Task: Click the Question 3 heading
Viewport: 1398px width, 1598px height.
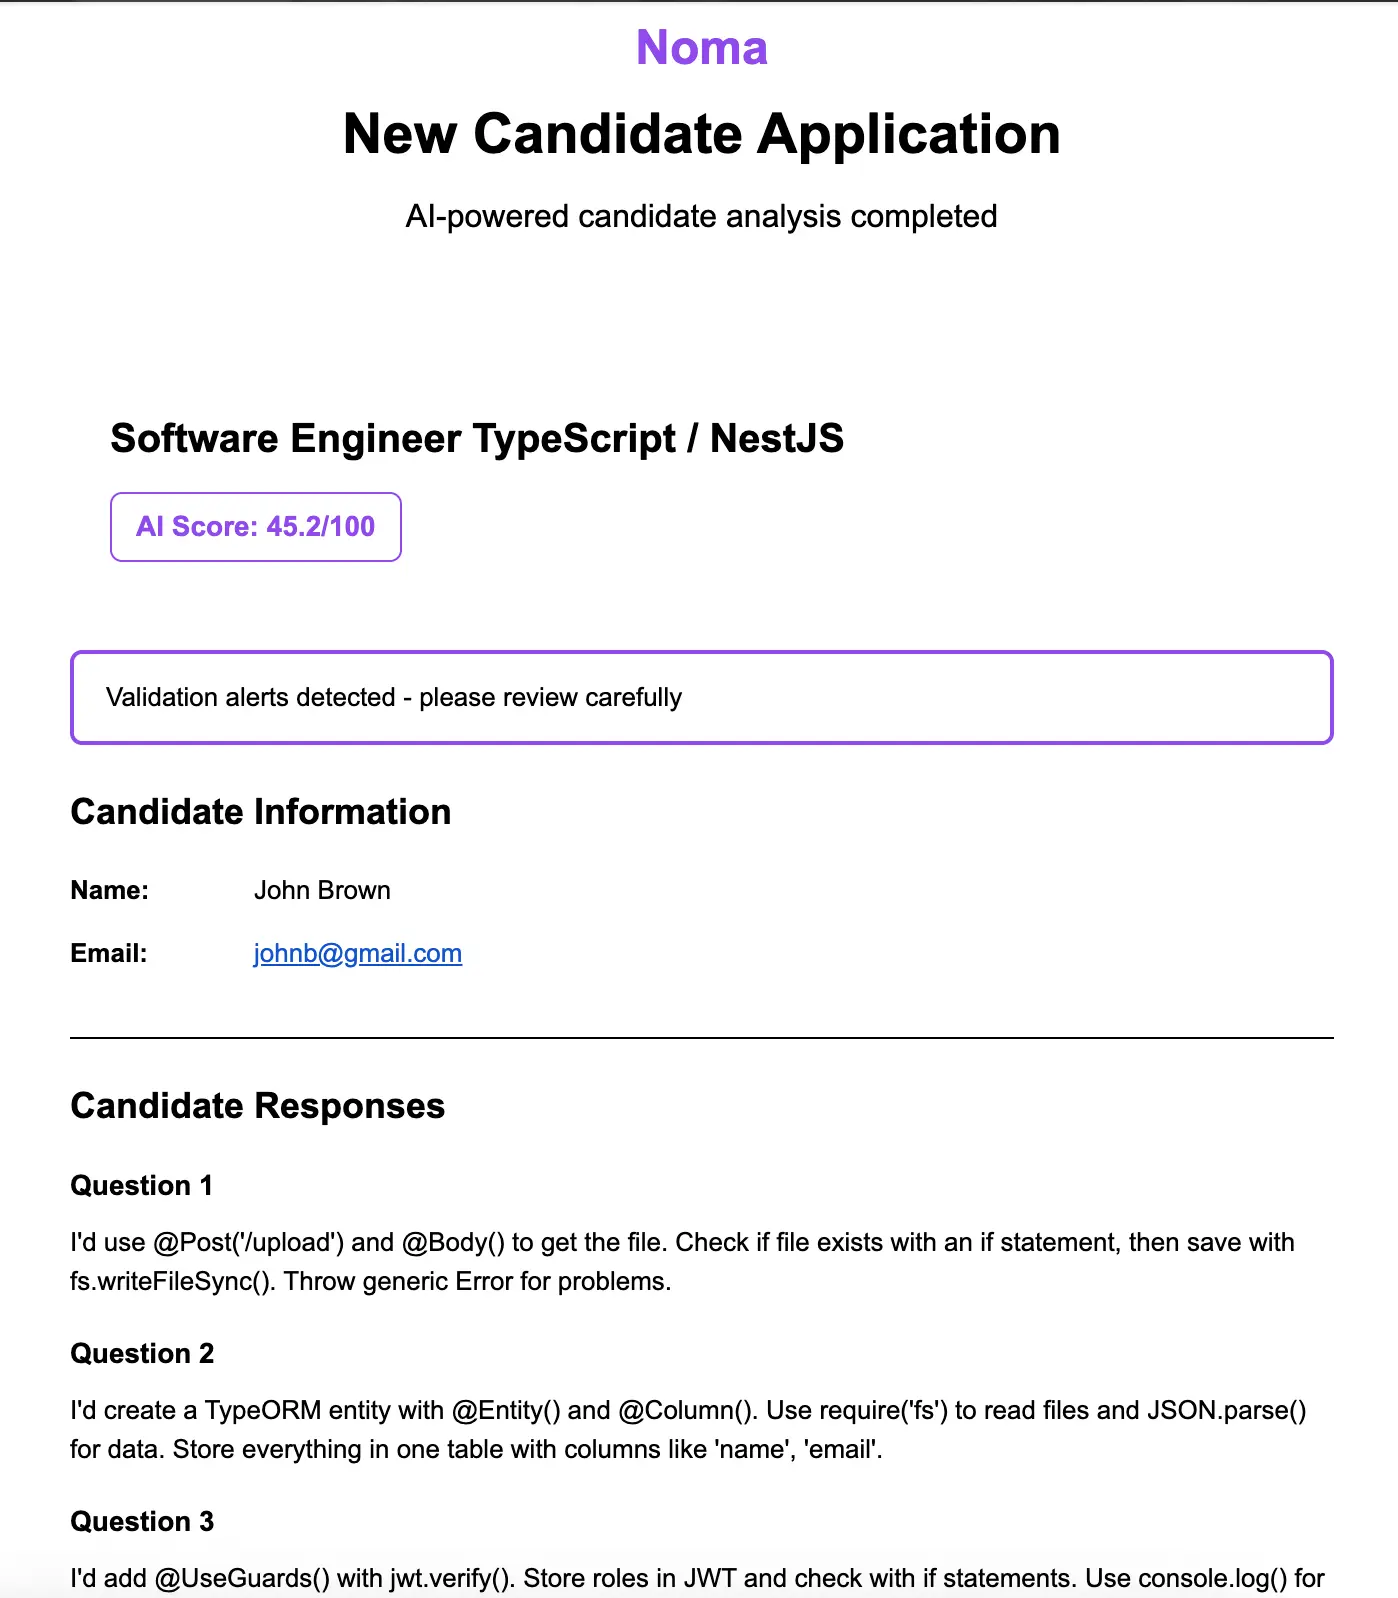Action: [142, 1522]
